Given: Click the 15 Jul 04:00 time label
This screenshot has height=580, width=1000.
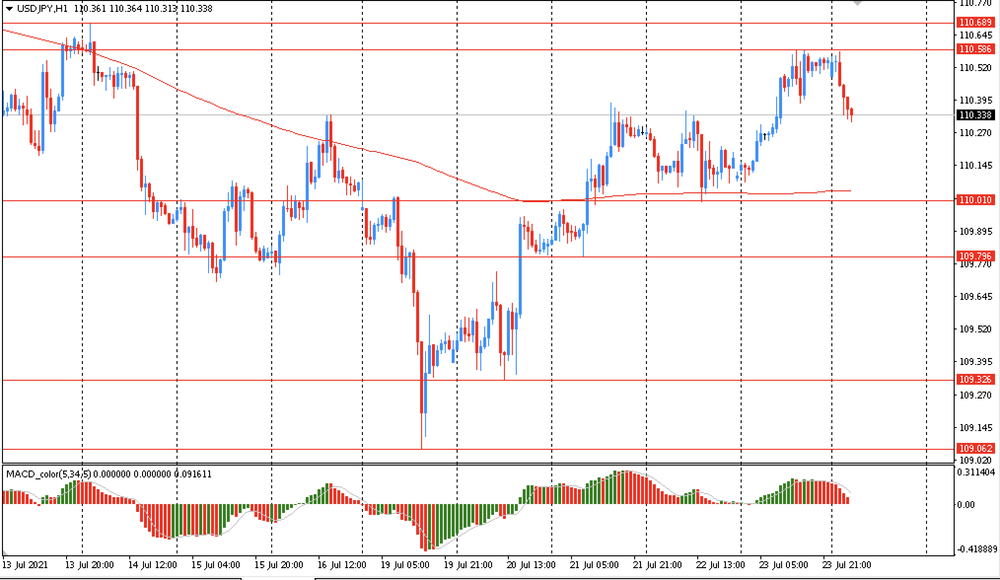Looking at the screenshot, I should click(216, 565).
